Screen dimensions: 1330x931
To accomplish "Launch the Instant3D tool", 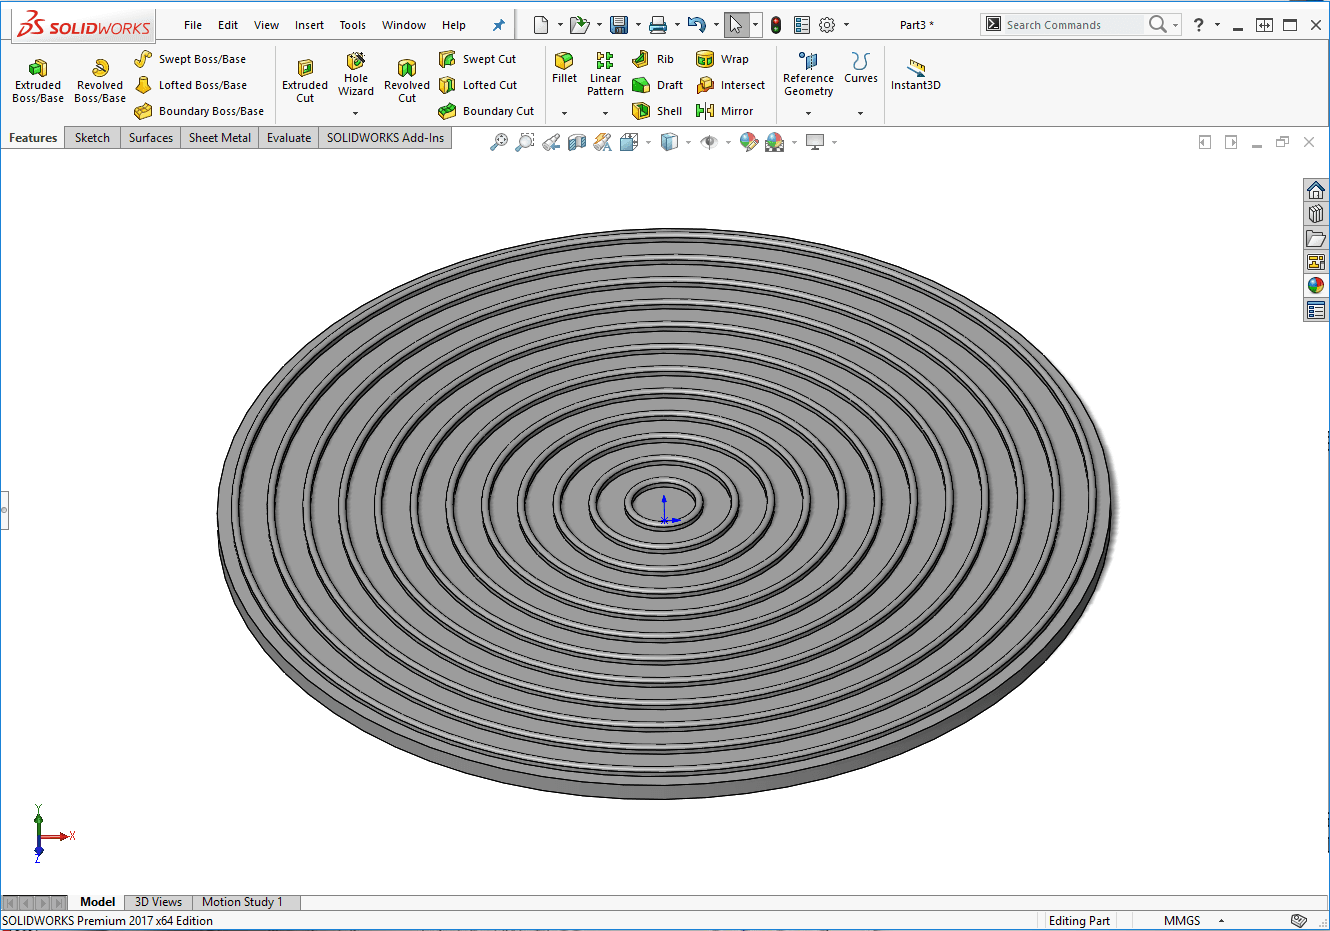I will (x=915, y=74).
